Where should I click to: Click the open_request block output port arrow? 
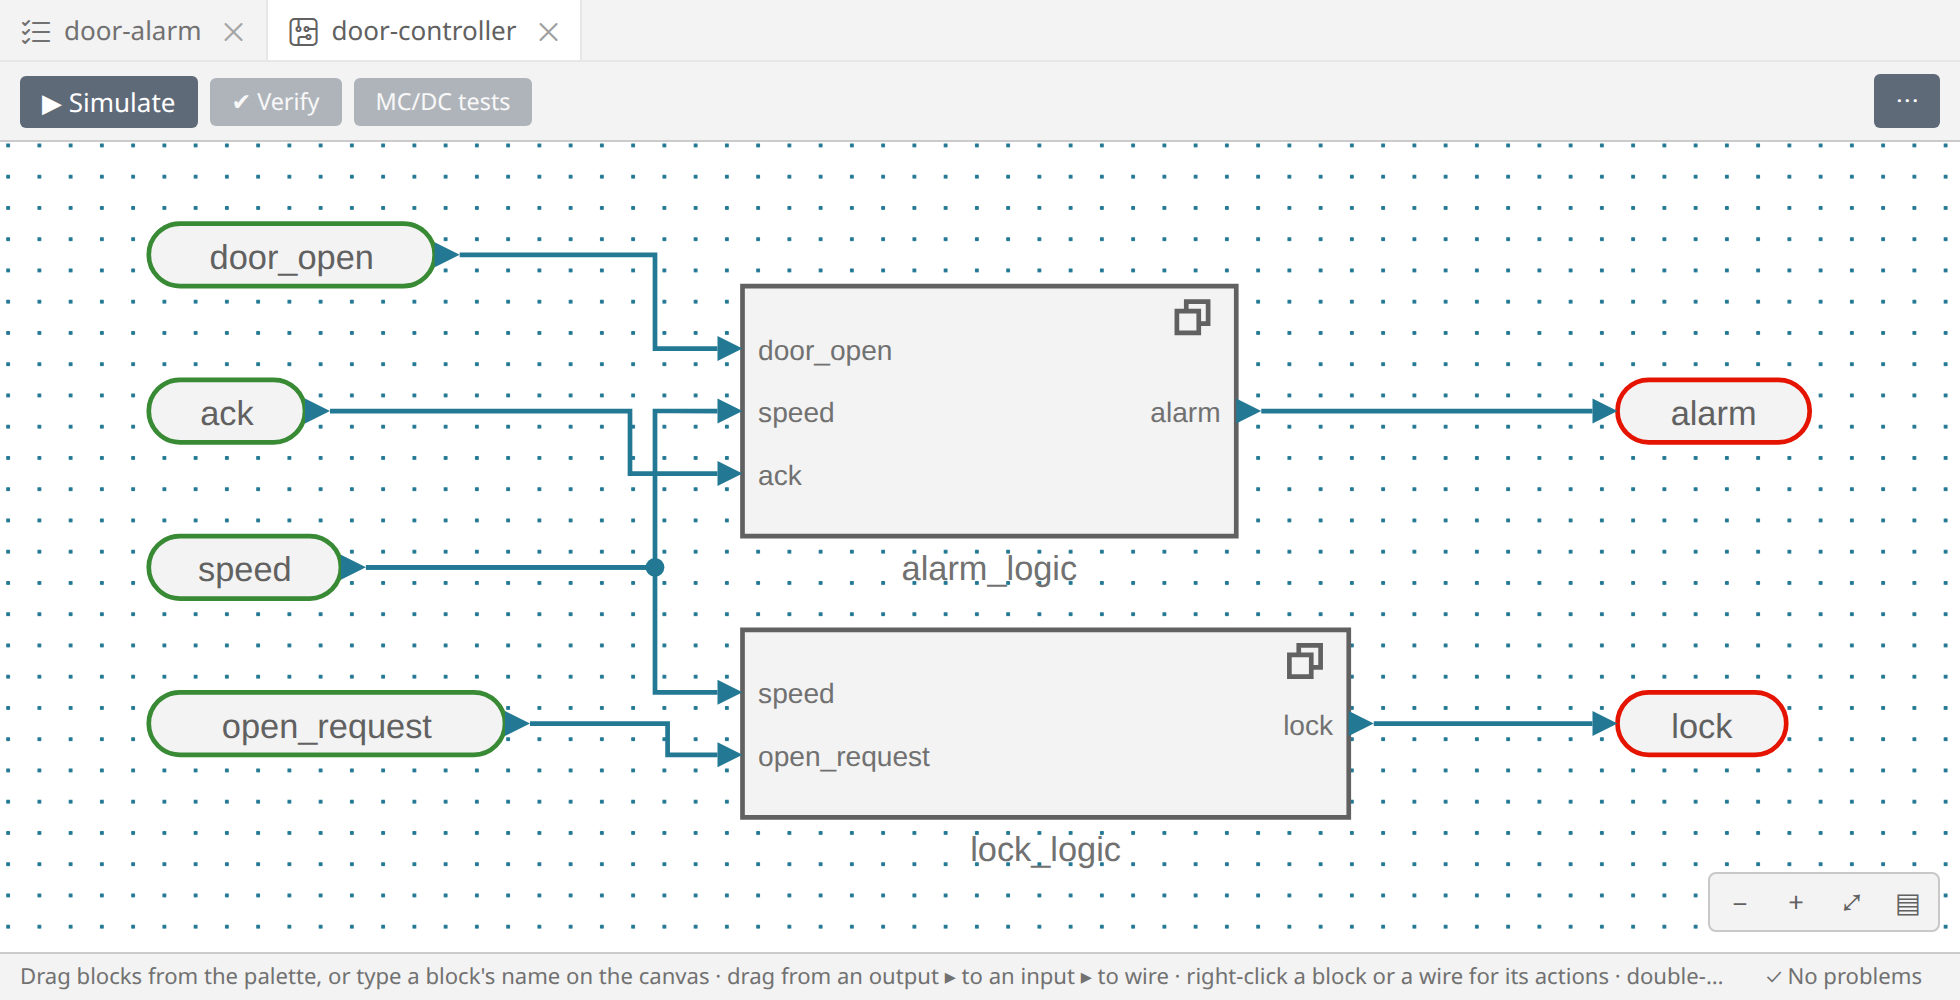[517, 723]
